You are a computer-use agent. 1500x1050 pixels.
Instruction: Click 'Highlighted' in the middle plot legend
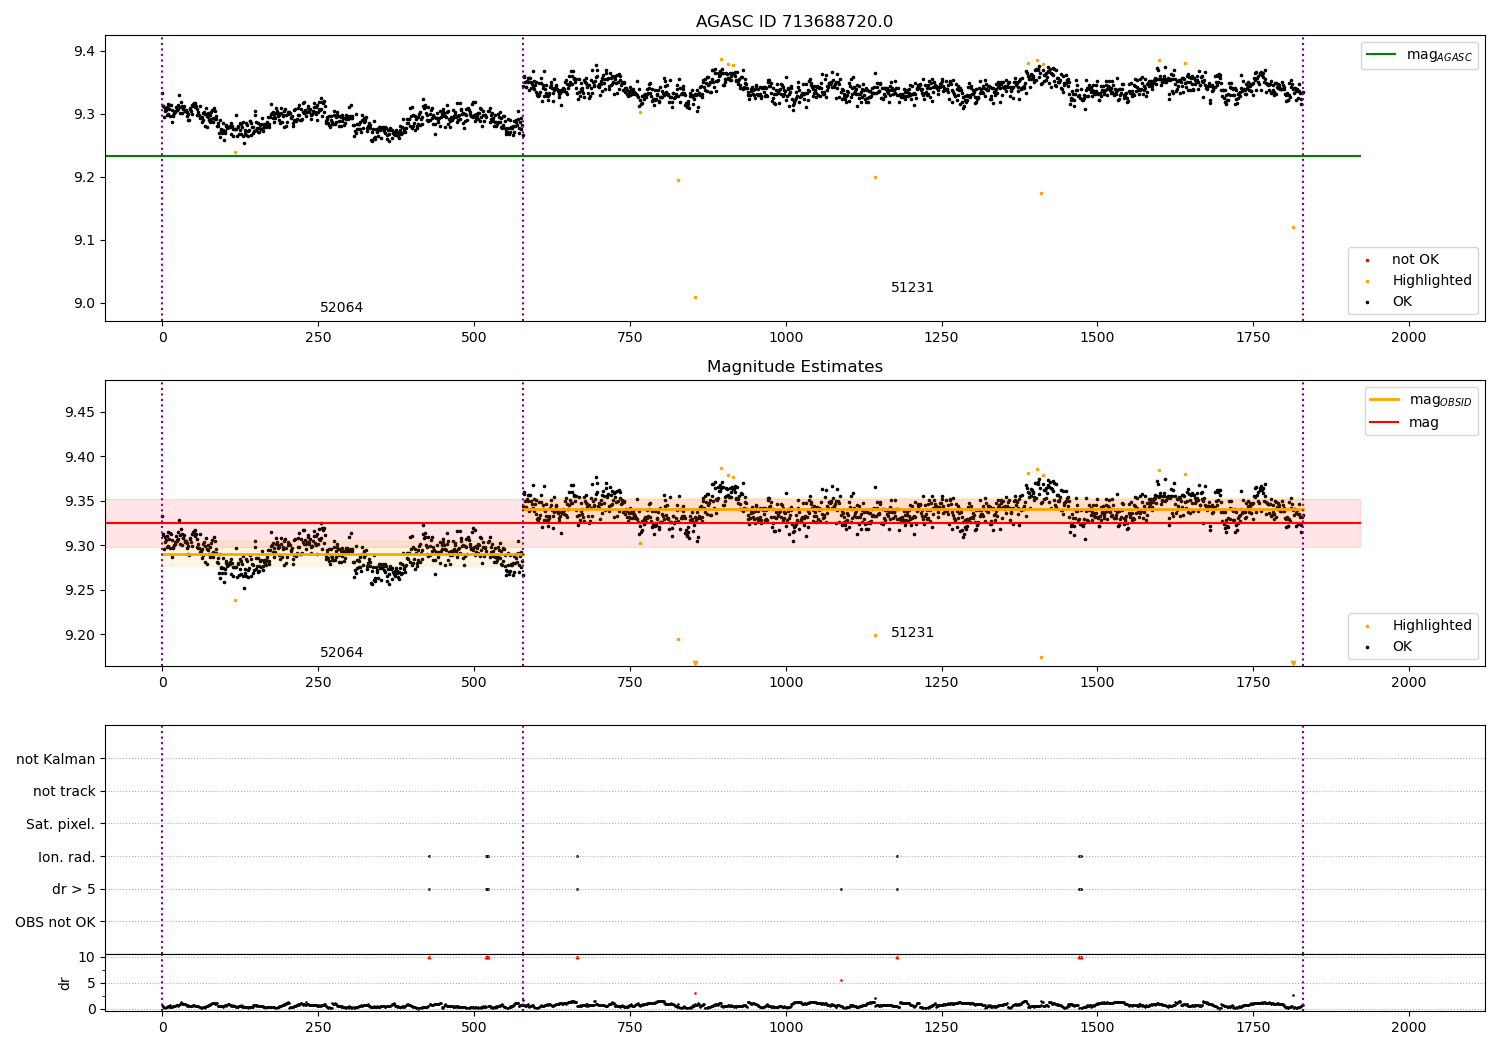1418,626
